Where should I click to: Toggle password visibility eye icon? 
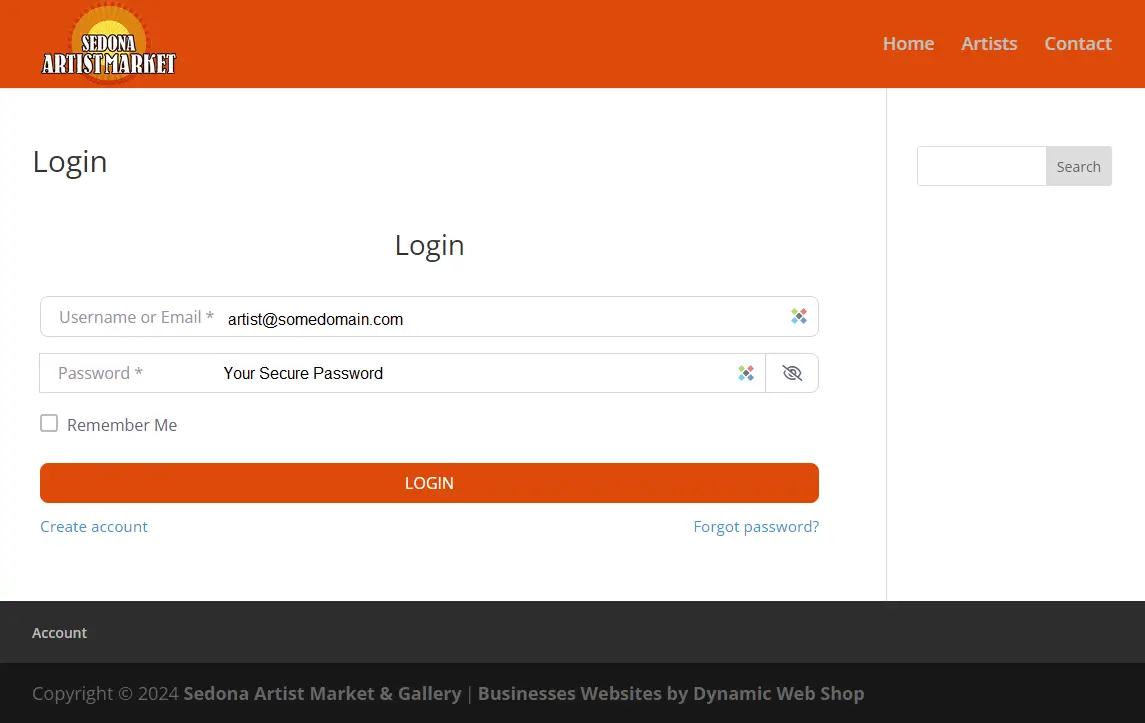point(792,373)
